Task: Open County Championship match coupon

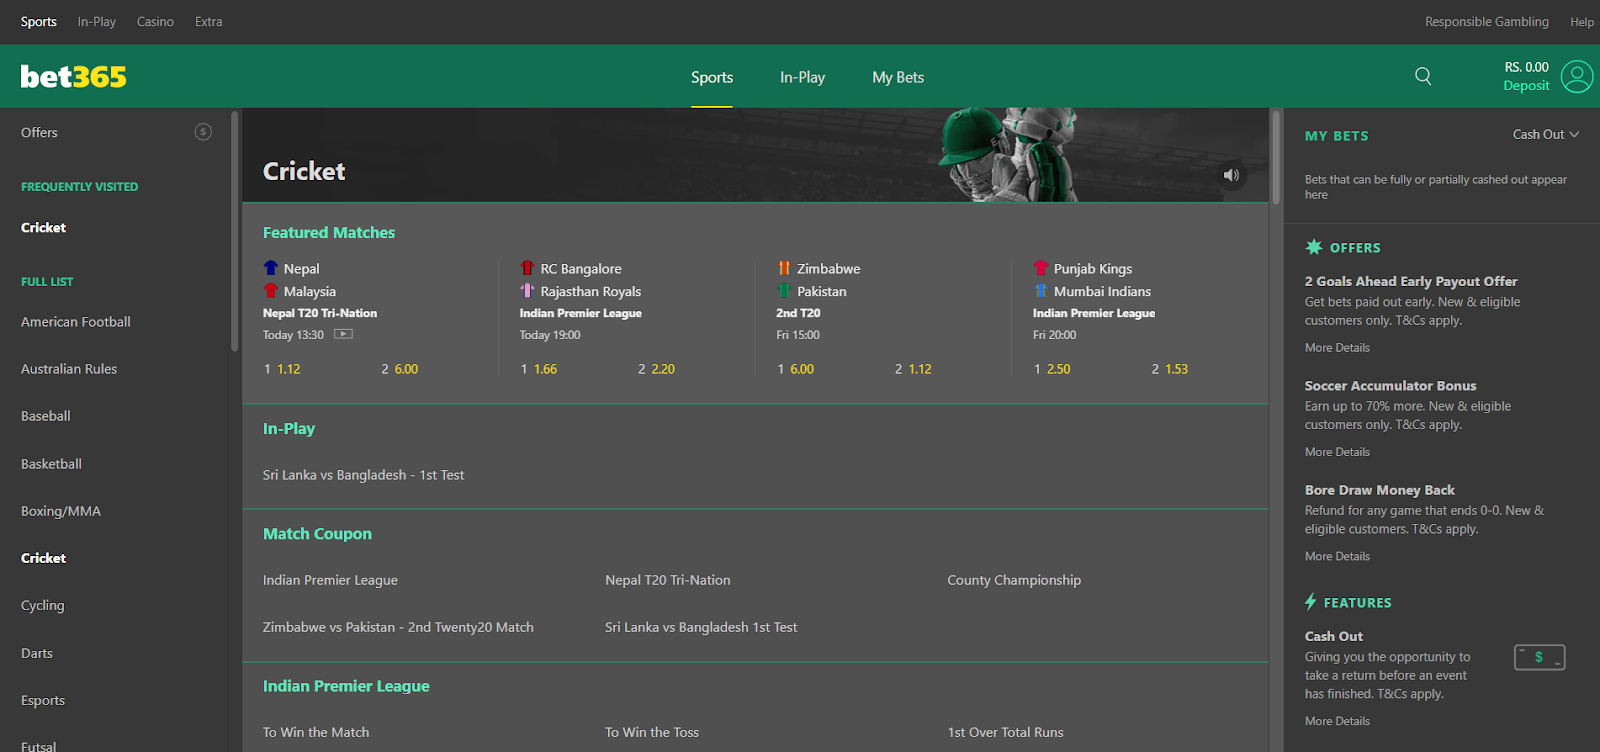Action: (1014, 580)
